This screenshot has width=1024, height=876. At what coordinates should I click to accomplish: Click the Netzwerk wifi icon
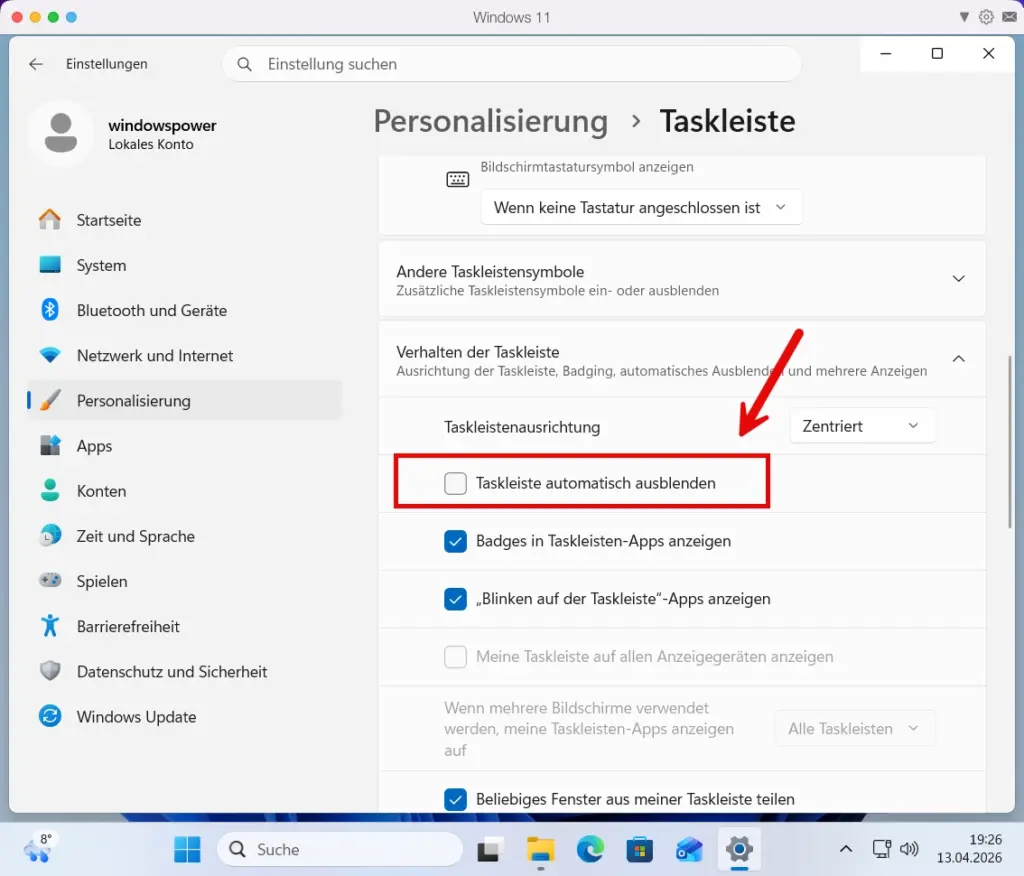50,355
